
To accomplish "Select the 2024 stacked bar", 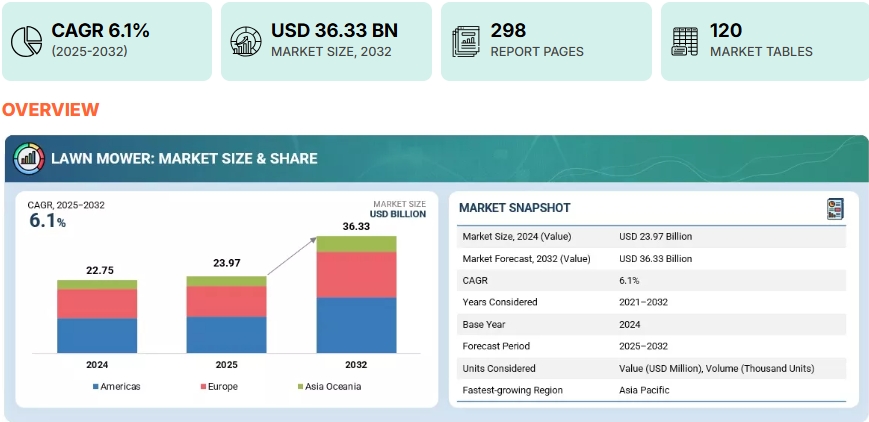I will pos(97,320).
